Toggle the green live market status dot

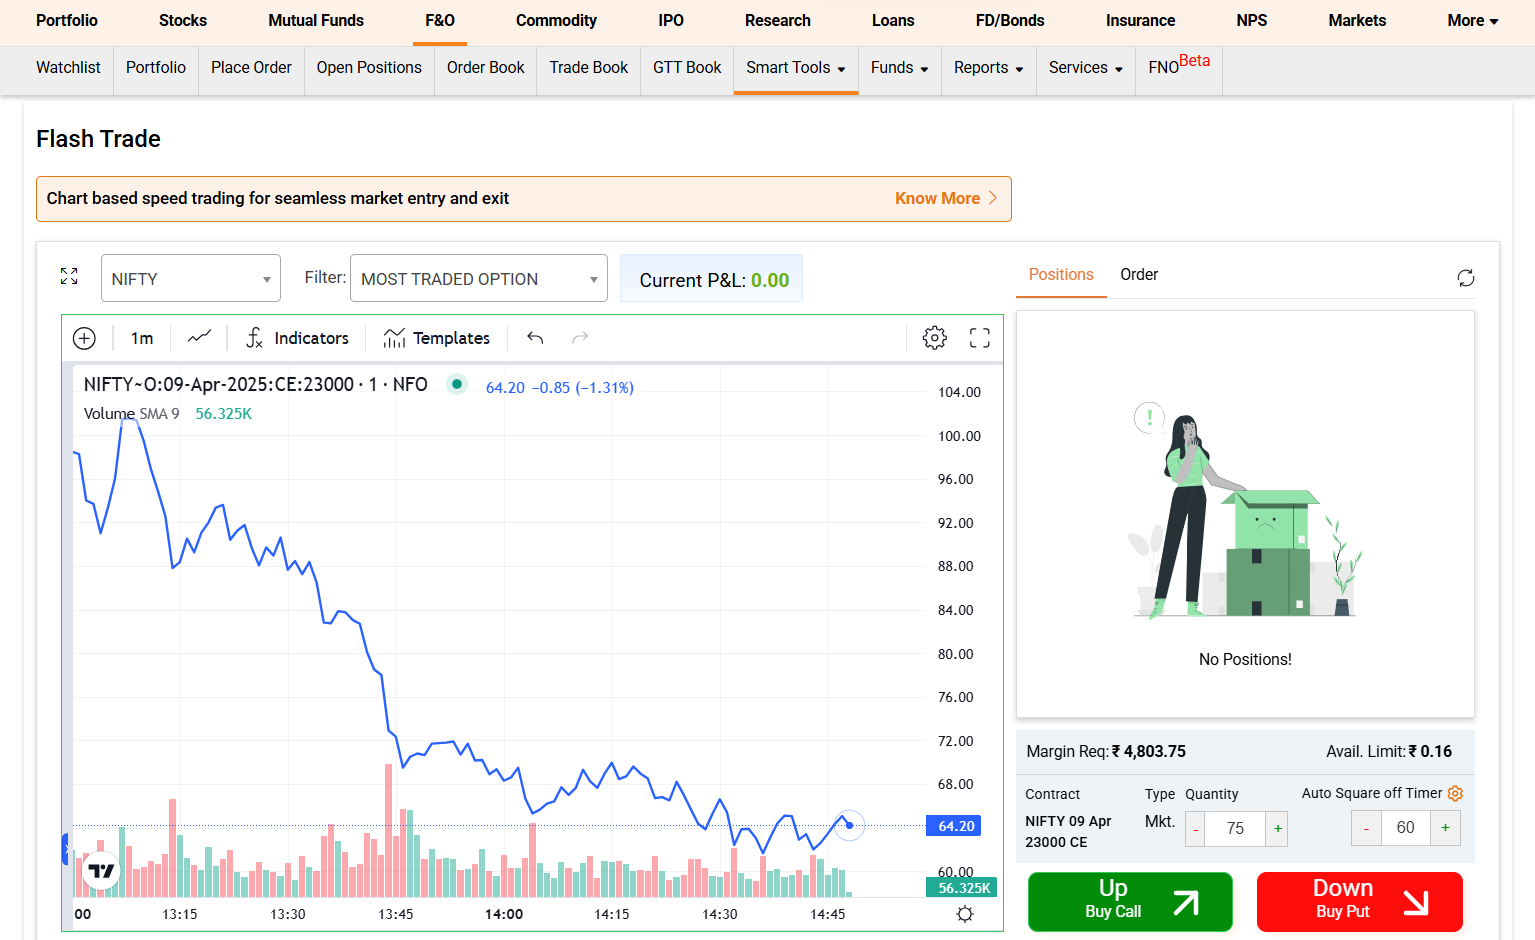(x=457, y=384)
